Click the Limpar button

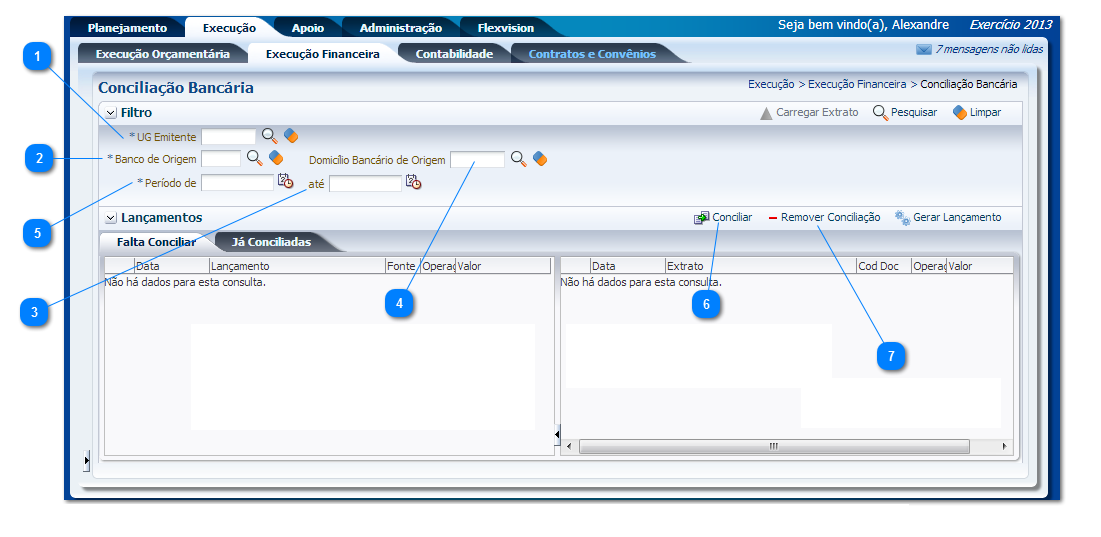pos(976,113)
